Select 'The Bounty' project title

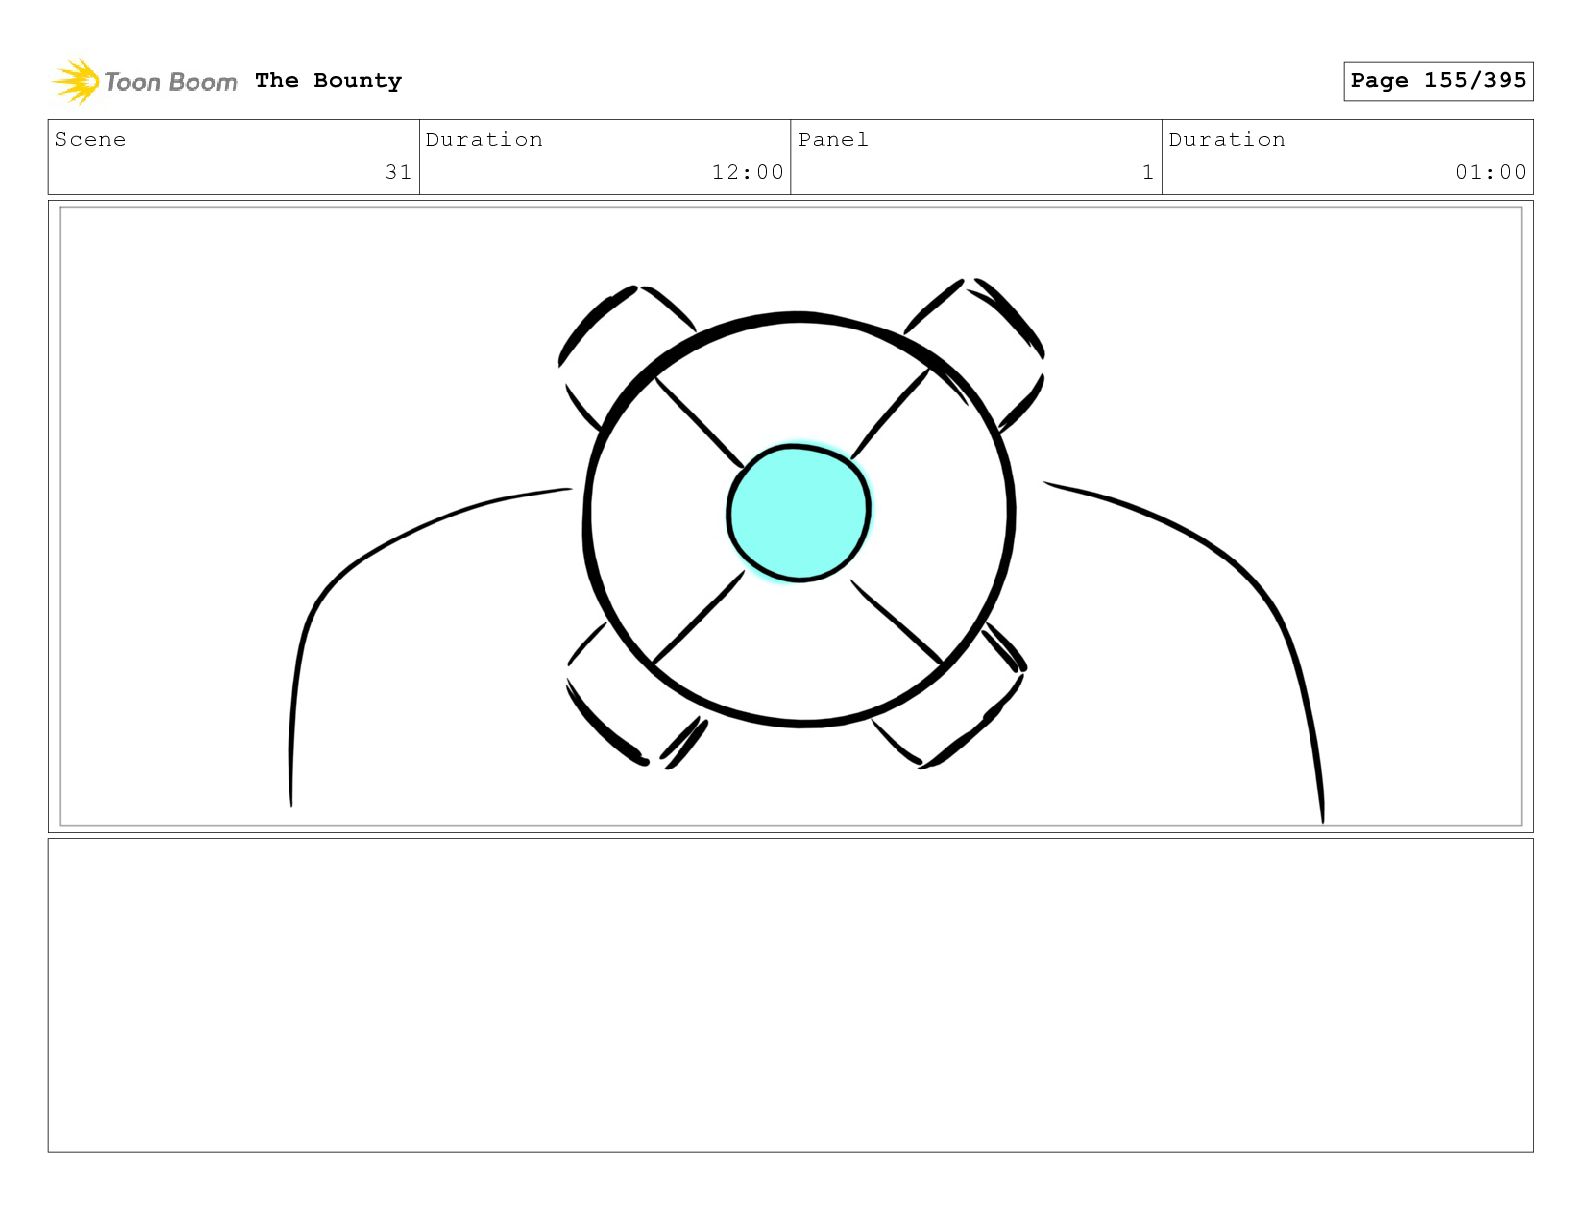pyautogui.click(x=328, y=81)
